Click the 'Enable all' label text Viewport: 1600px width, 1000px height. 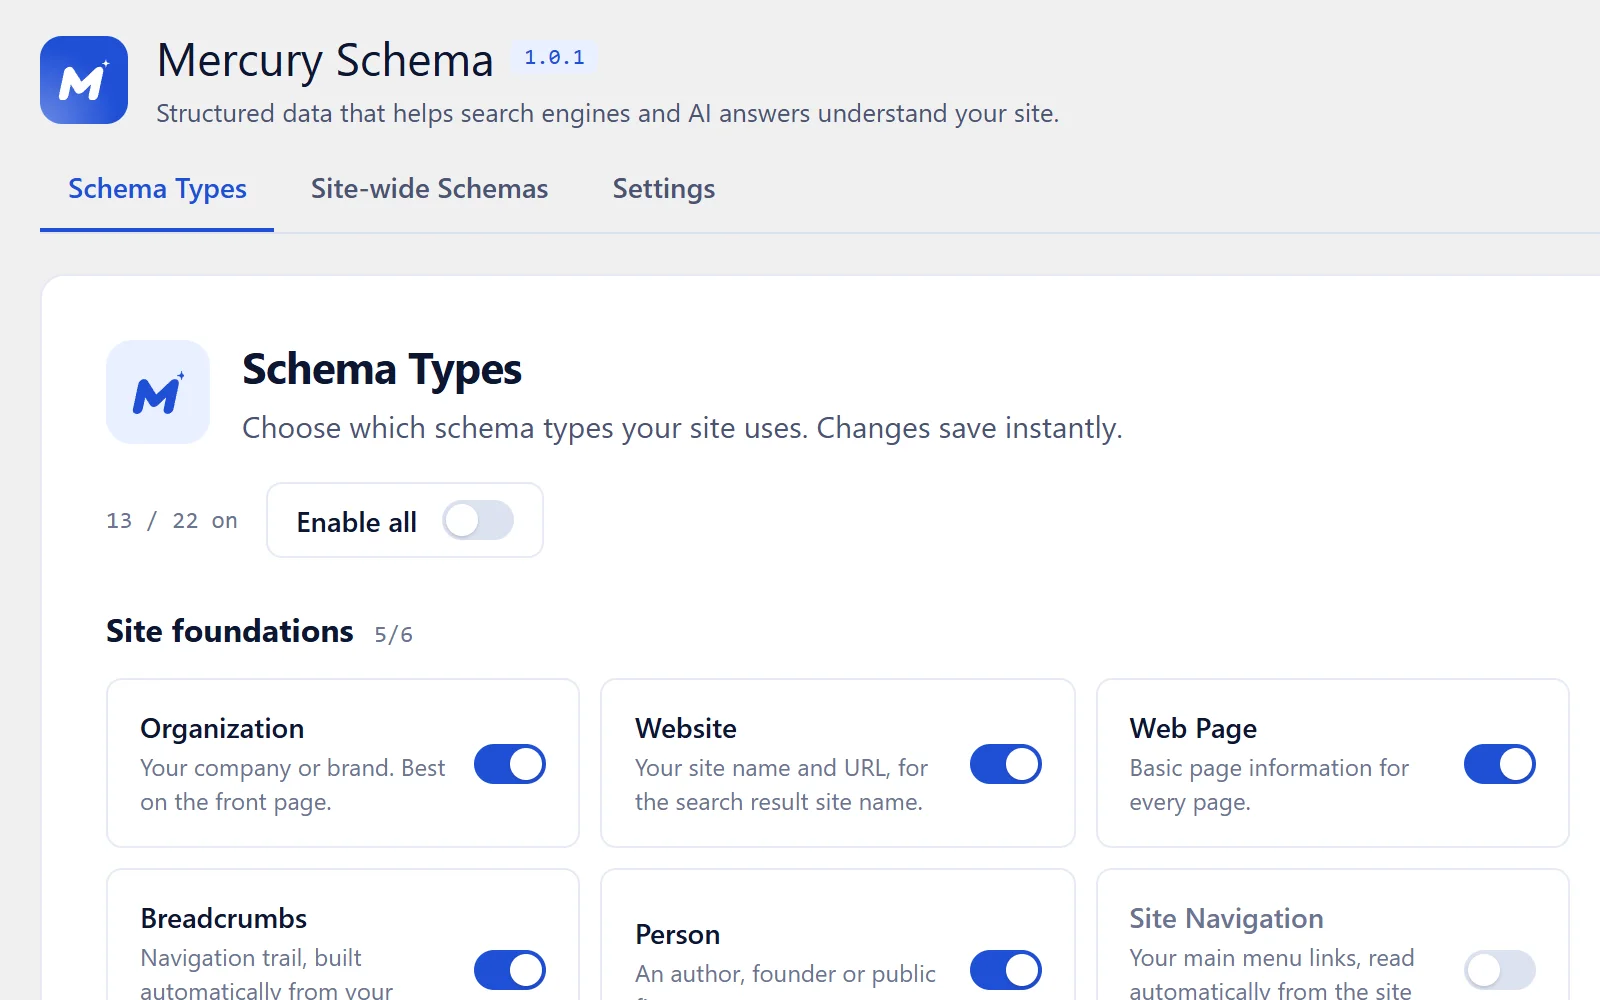(x=357, y=522)
